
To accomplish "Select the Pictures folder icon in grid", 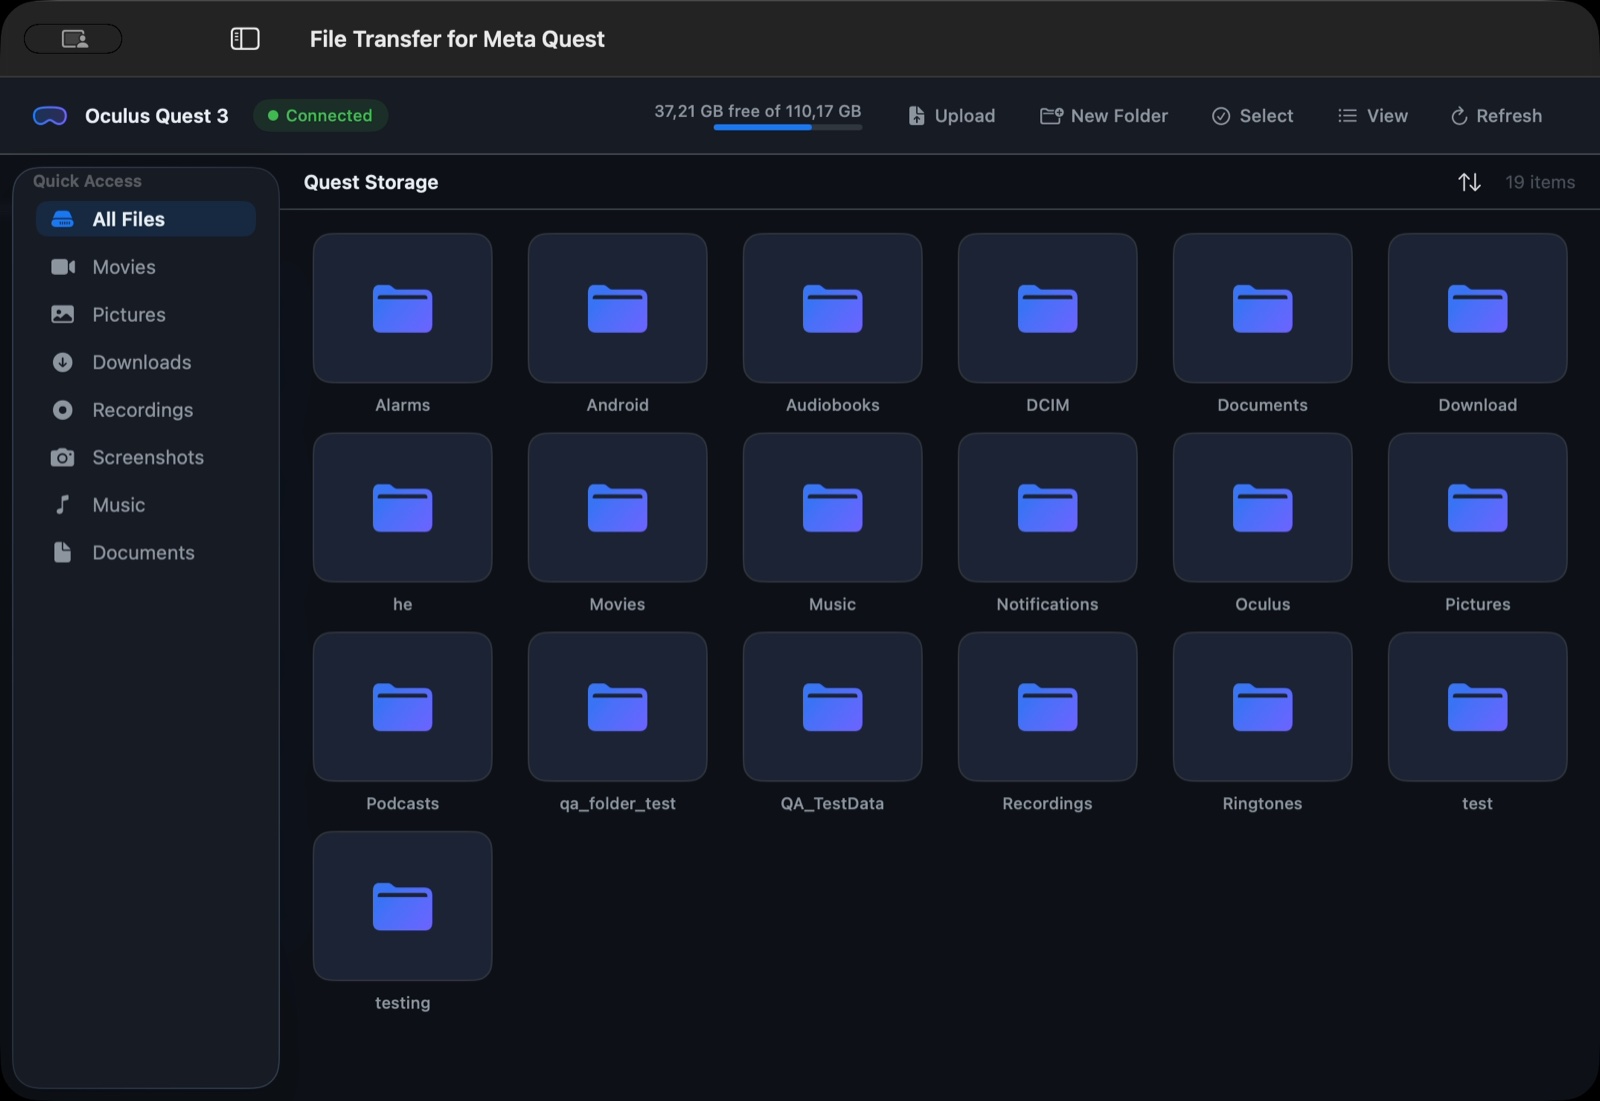I will 1477,507.
